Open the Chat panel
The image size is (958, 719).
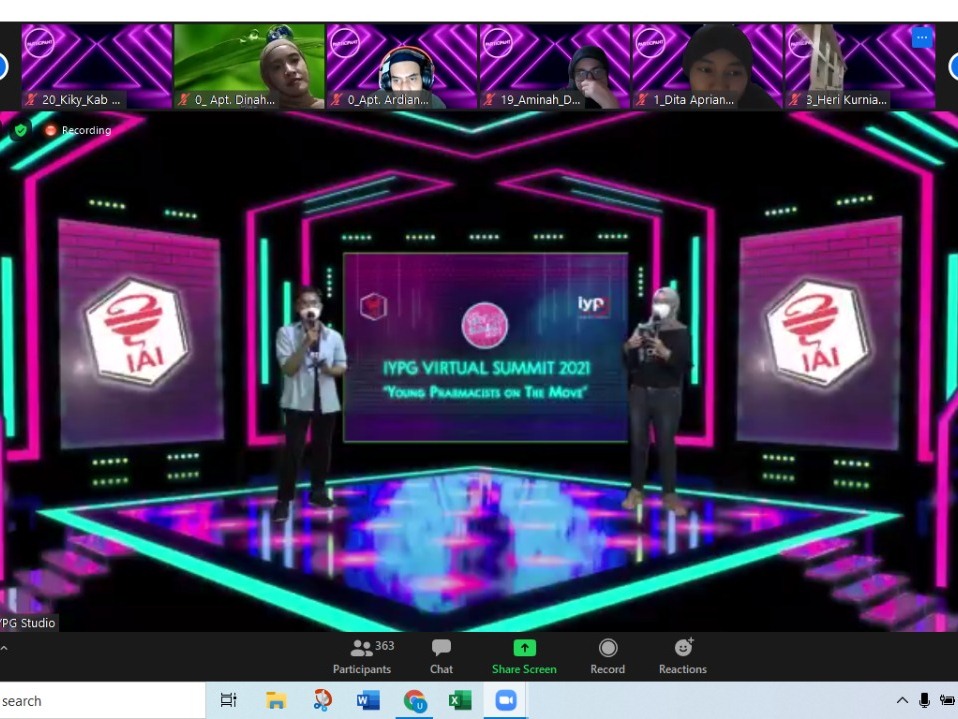click(441, 656)
